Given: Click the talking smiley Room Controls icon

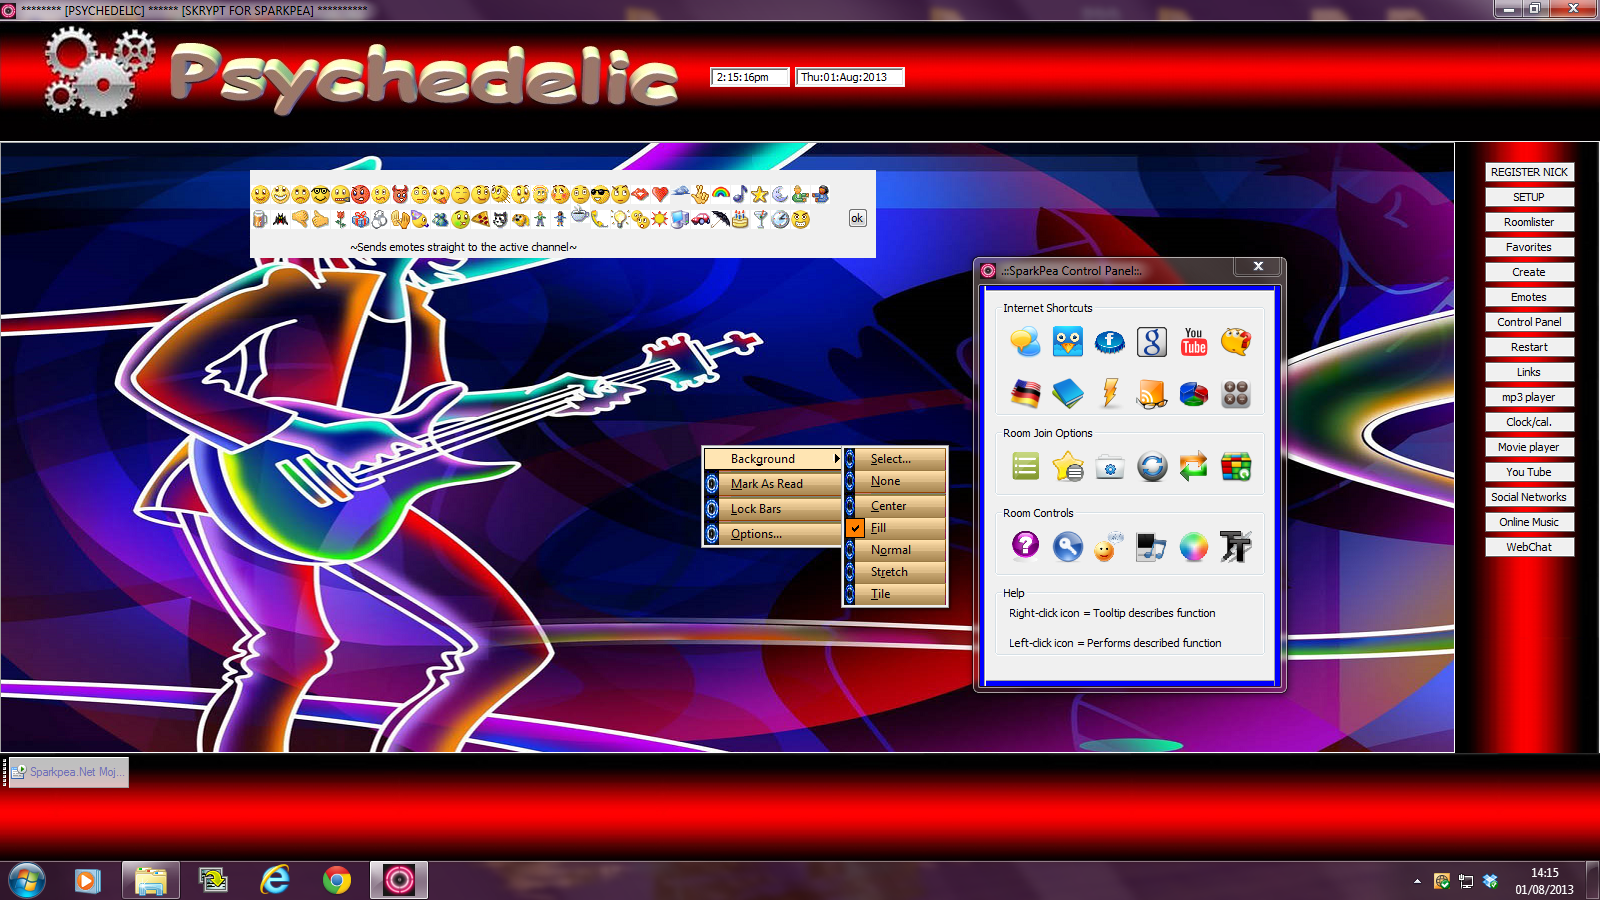Looking at the screenshot, I should (x=1108, y=546).
